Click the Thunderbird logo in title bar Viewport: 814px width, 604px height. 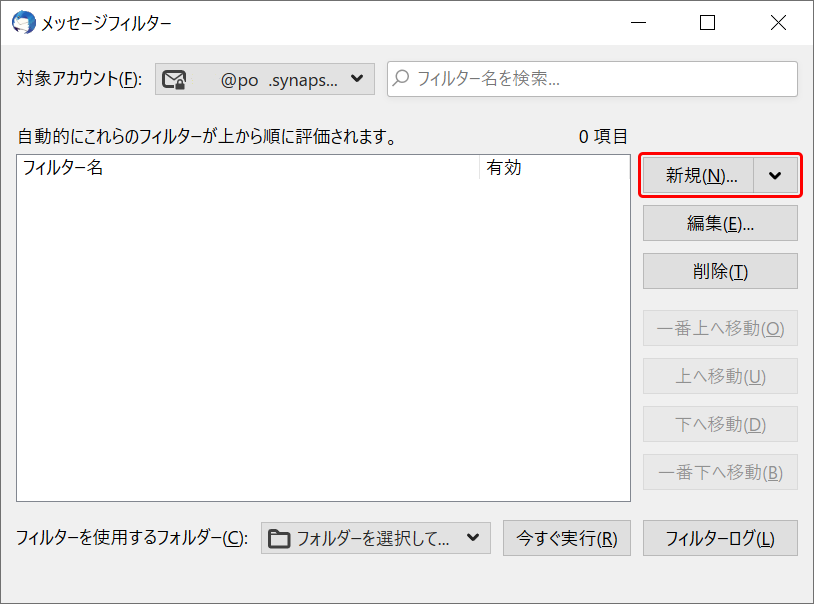24,23
